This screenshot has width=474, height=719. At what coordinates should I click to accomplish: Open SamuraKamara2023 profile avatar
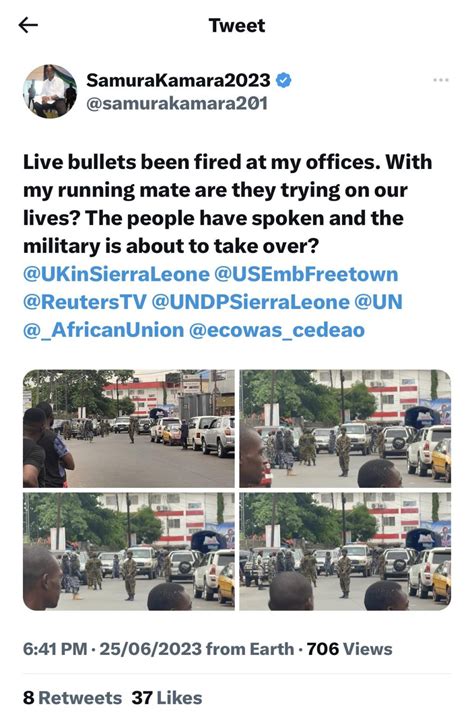50,91
